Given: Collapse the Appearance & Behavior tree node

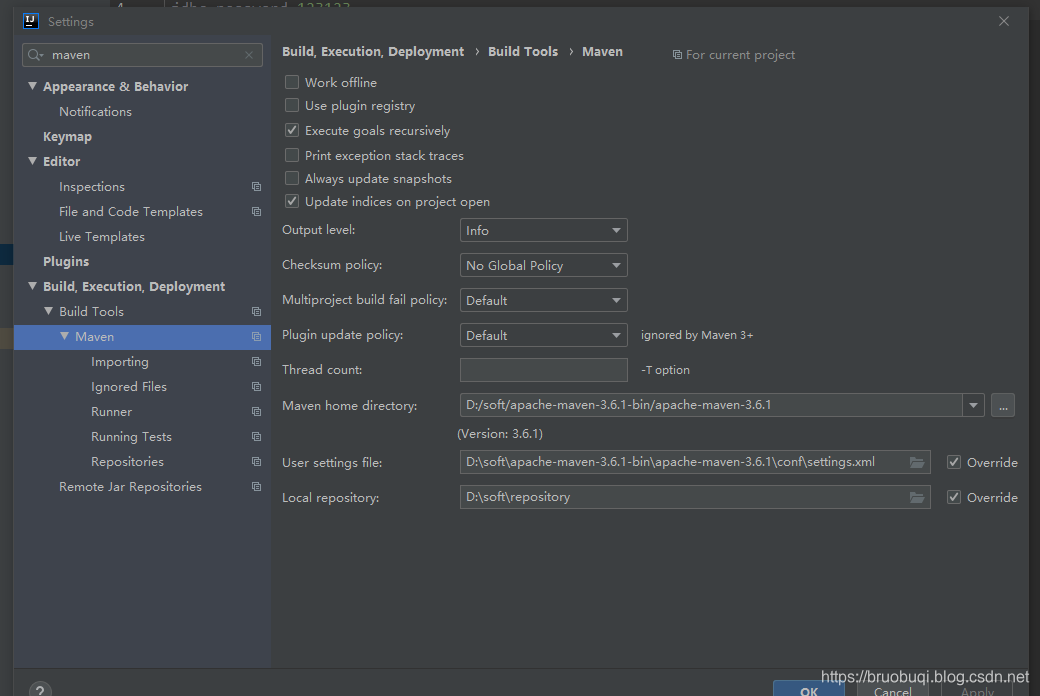Looking at the screenshot, I should point(32,86).
